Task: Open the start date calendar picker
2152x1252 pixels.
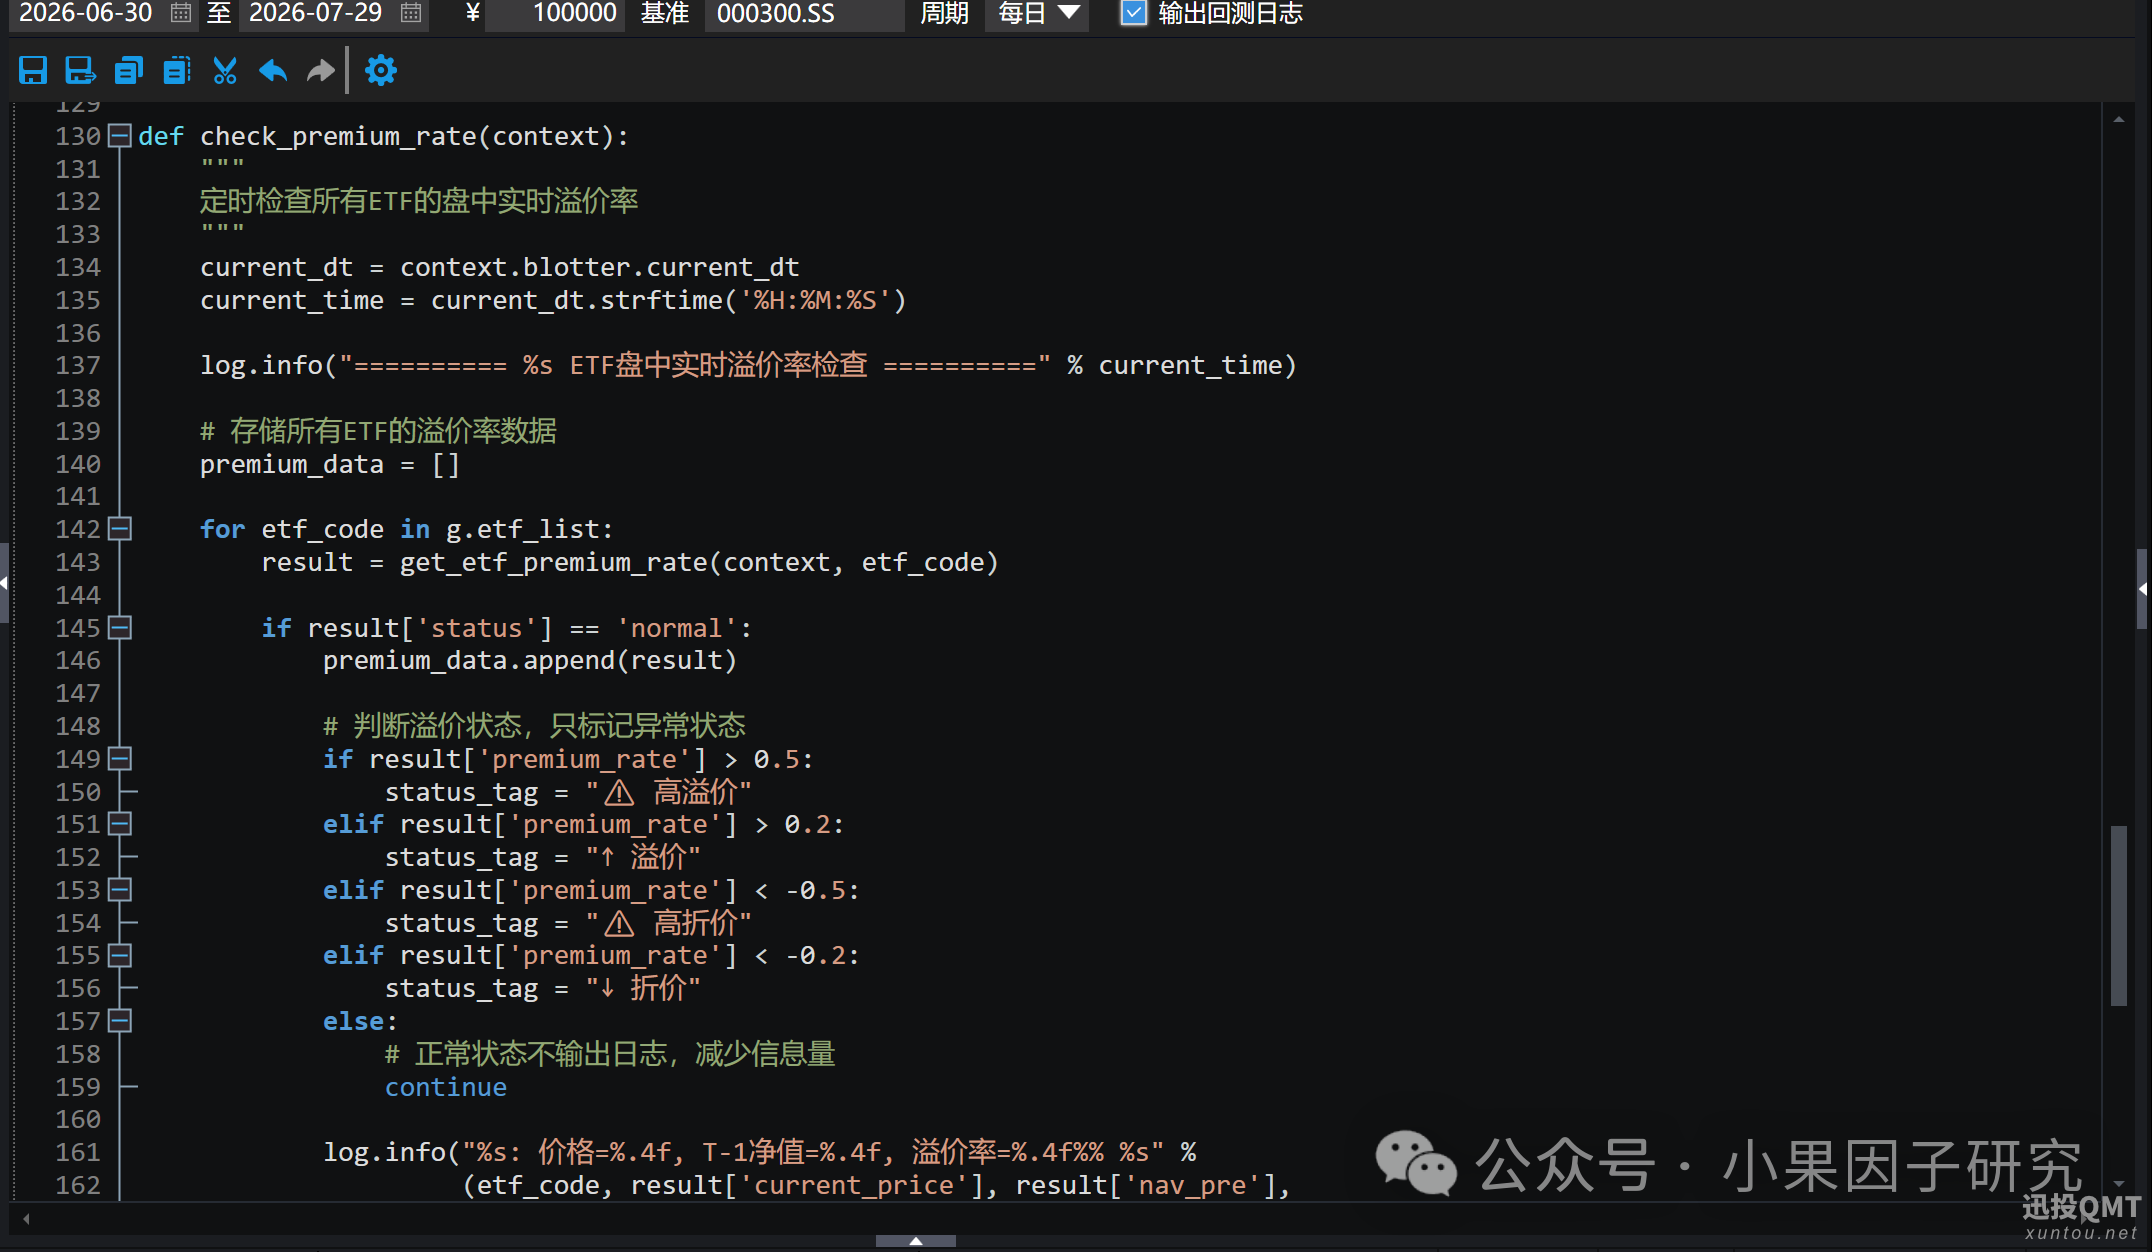Action: click(x=181, y=13)
